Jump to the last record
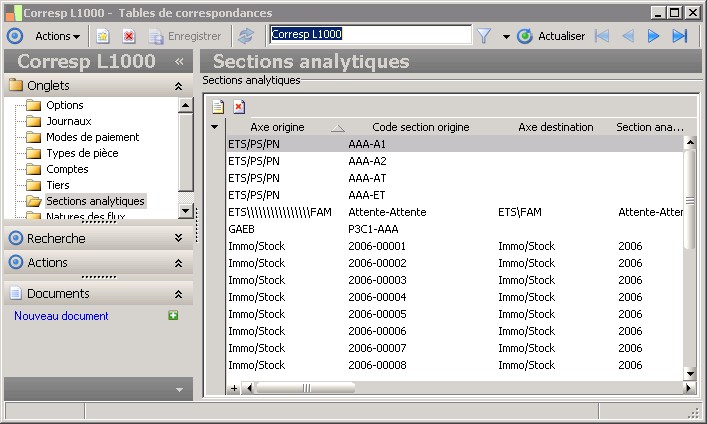 (x=680, y=36)
